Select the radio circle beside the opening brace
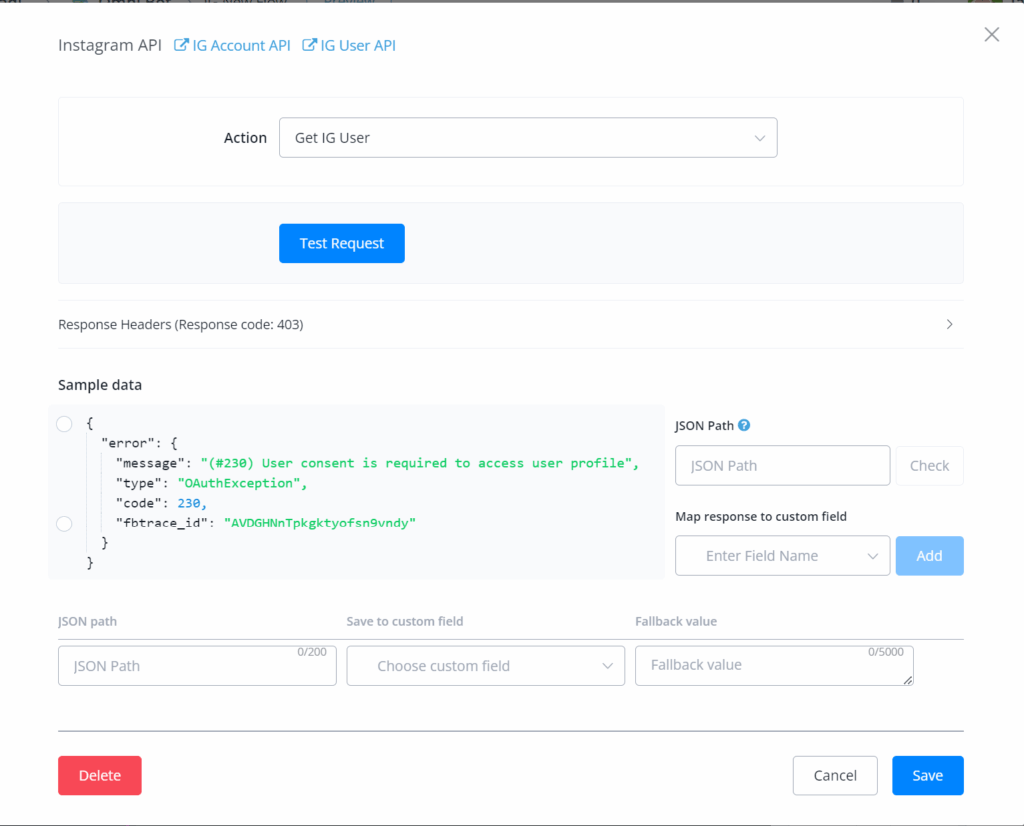1024x826 pixels. pyautogui.click(x=65, y=424)
